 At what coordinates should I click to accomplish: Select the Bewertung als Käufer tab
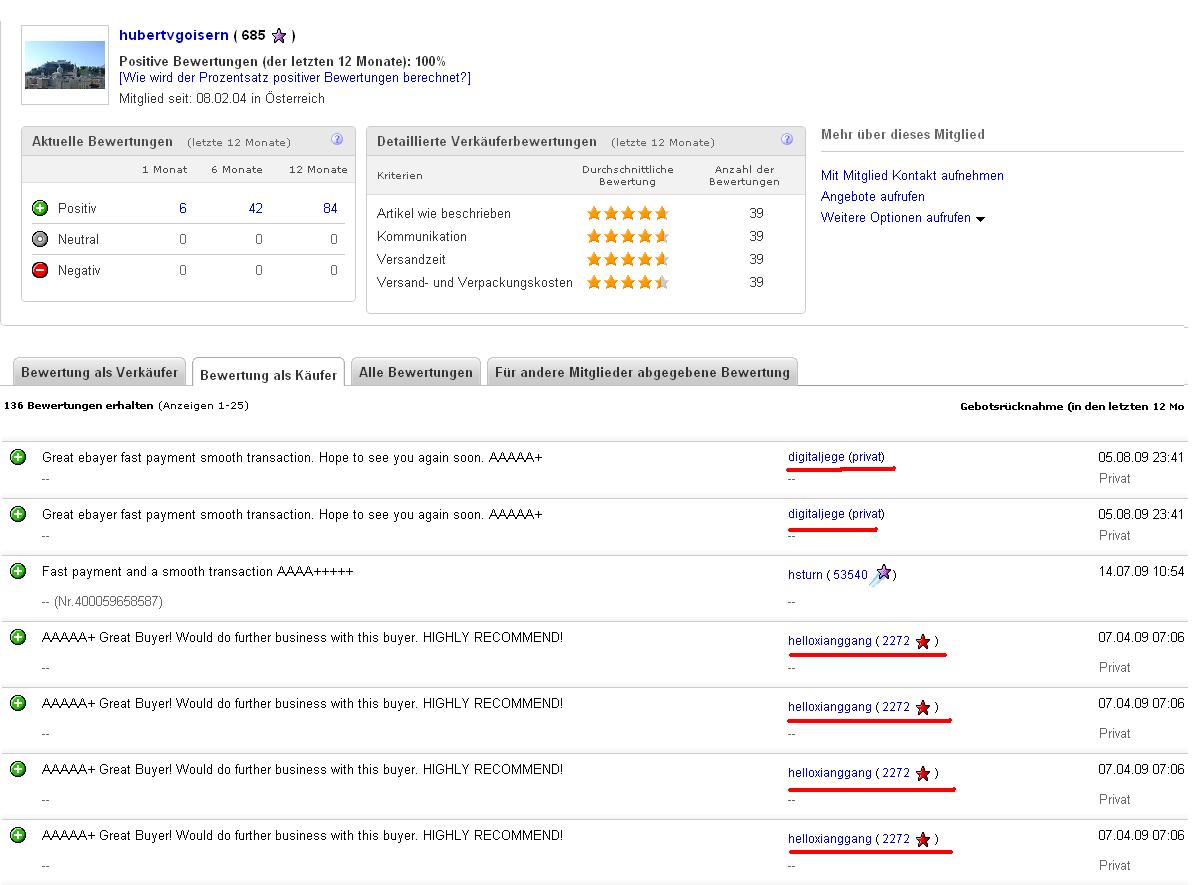coord(268,375)
